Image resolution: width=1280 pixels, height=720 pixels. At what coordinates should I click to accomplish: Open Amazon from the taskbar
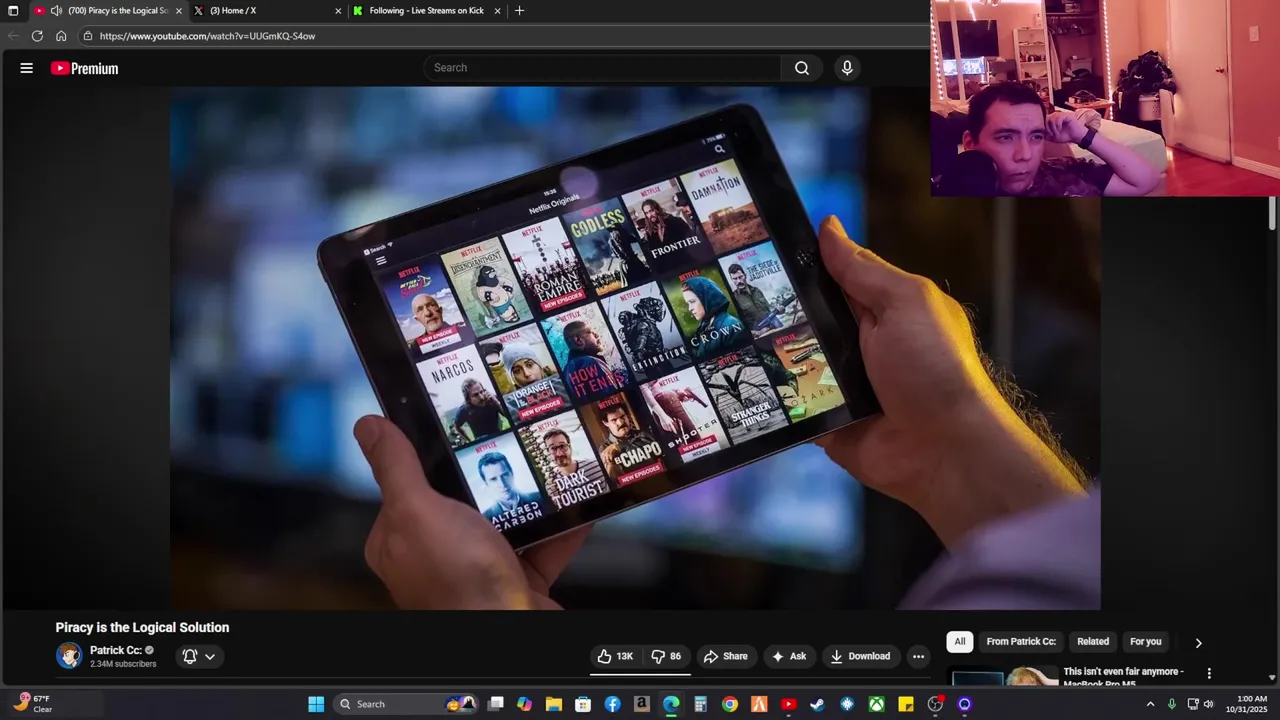[x=642, y=704]
